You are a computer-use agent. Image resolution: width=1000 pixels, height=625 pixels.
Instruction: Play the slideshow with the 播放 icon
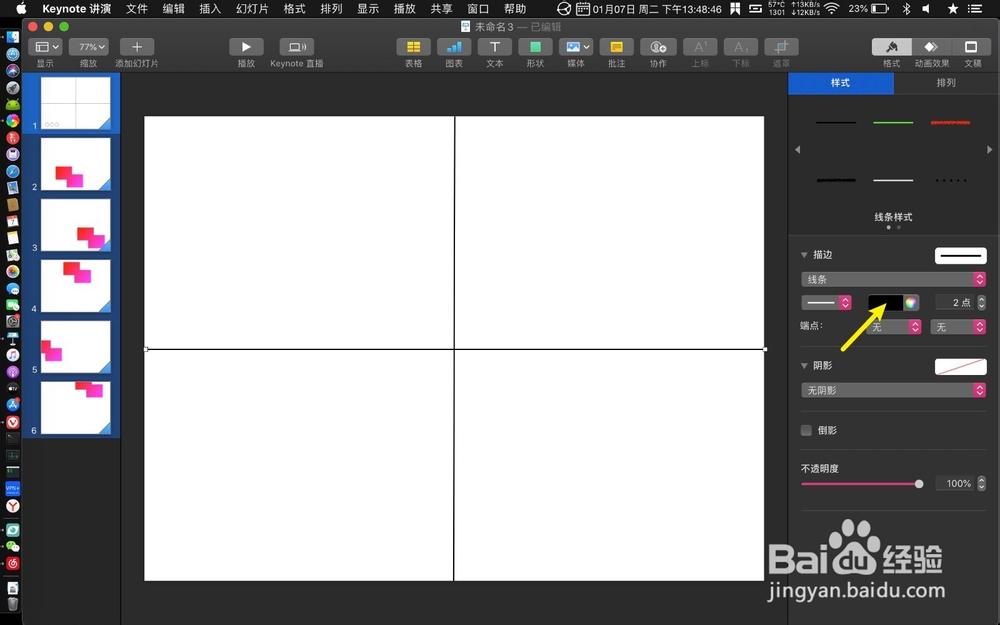point(245,46)
